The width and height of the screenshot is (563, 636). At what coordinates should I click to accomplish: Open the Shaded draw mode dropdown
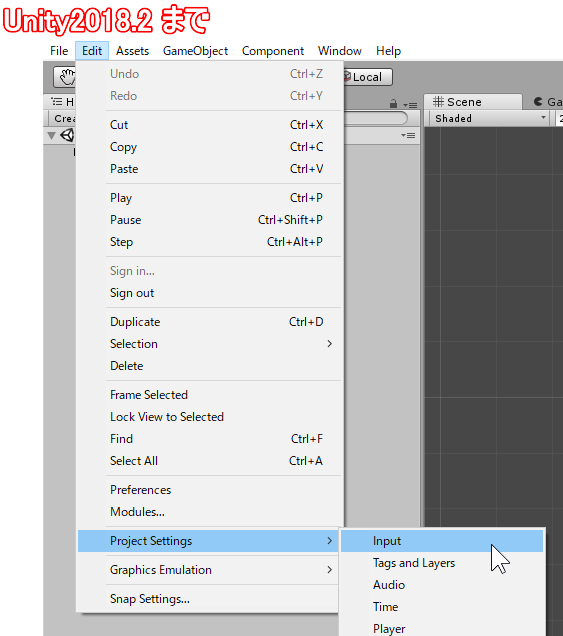coord(489,118)
